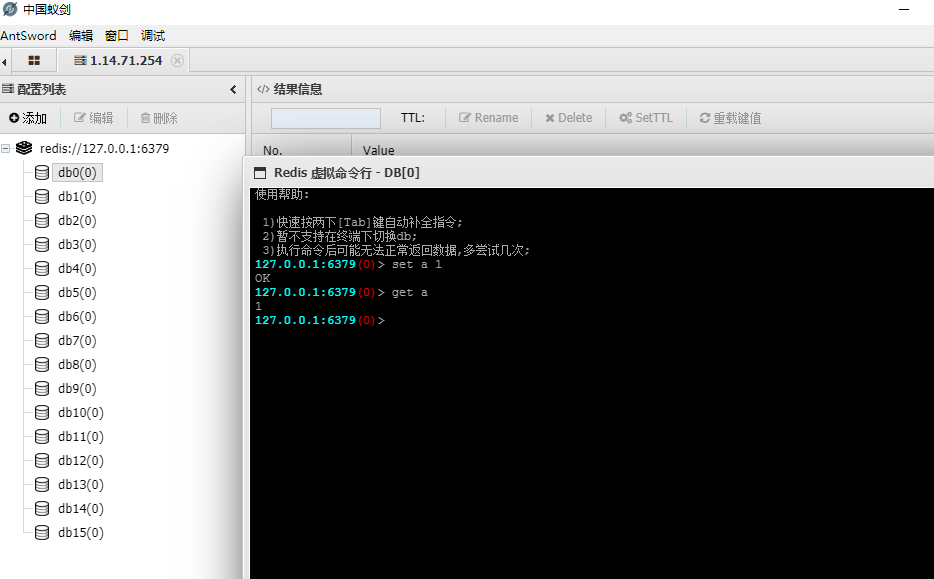934x579 pixels.
Task: Click the 编辑 toolbar button
Action: pos(94,118)
